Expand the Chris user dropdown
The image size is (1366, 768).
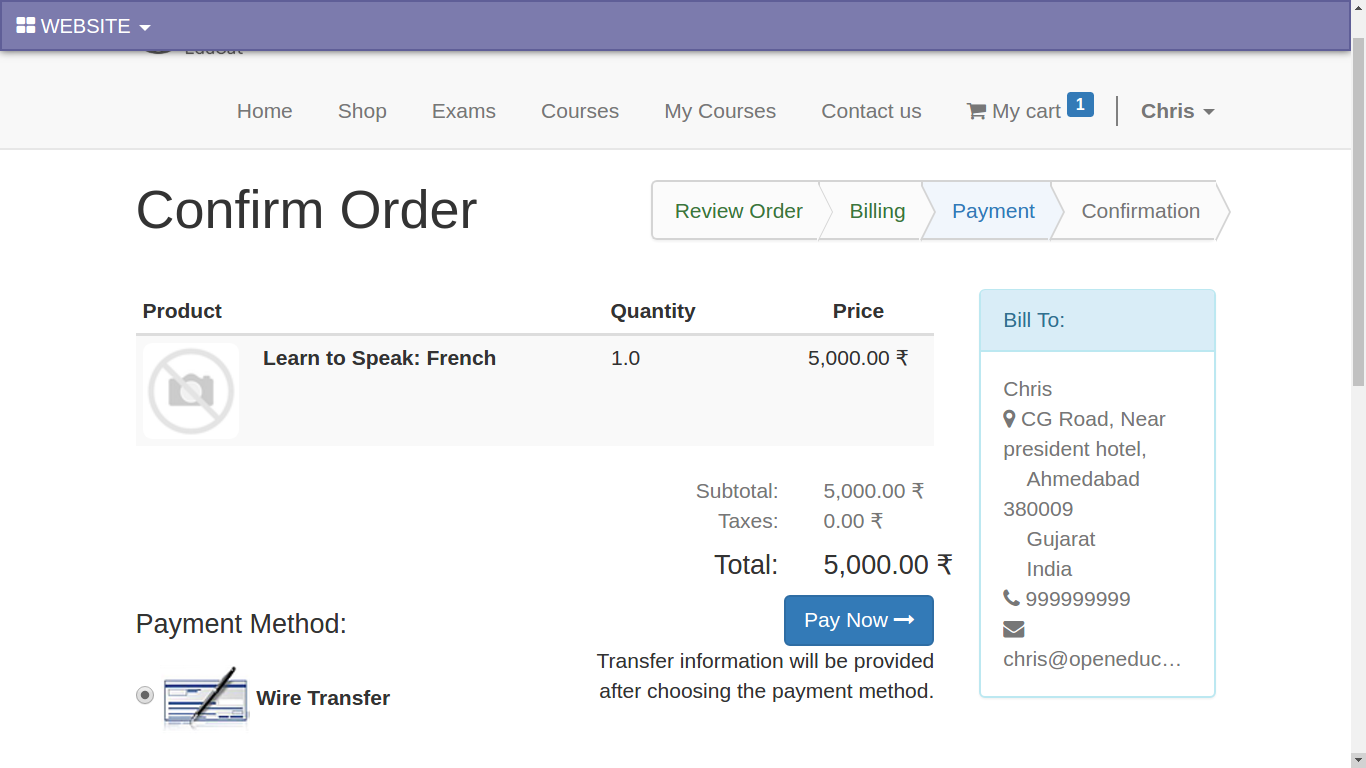pyautogui.click(x=1177, y=112)
